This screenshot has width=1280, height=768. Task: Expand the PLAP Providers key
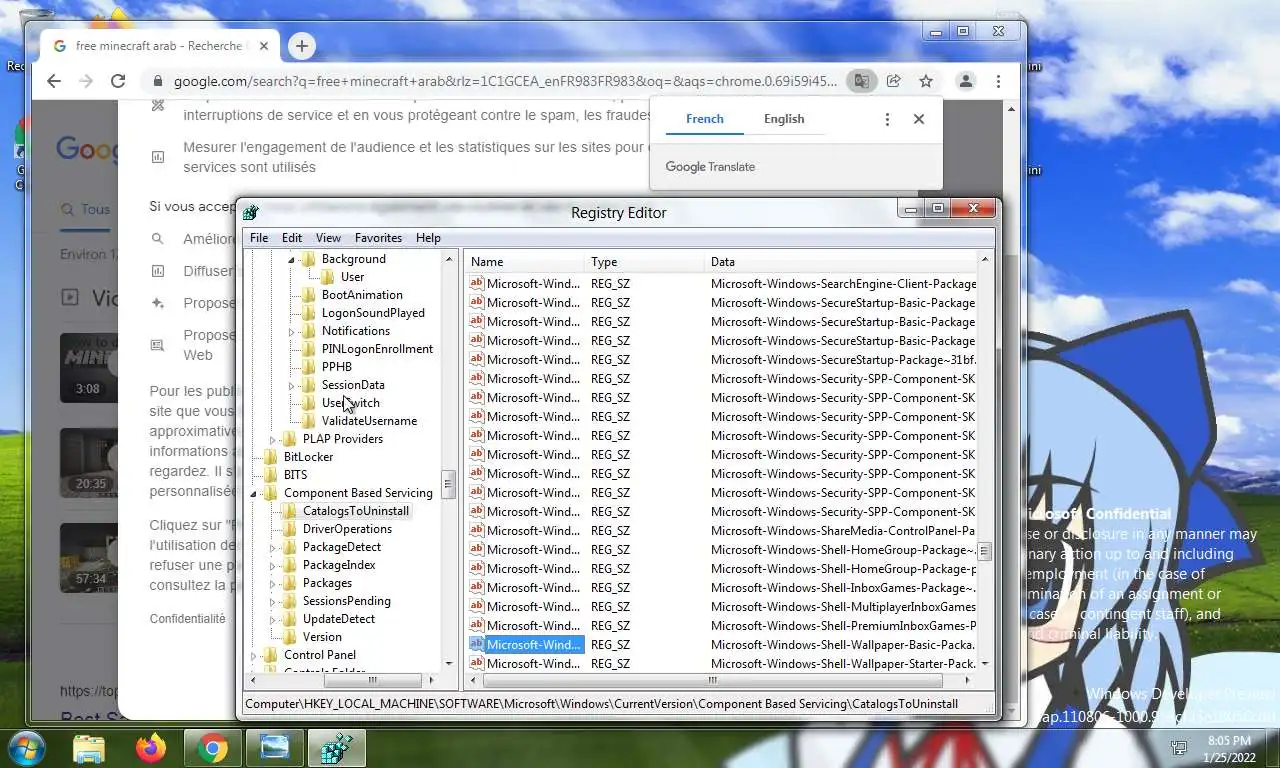click(x=273, y=439)
